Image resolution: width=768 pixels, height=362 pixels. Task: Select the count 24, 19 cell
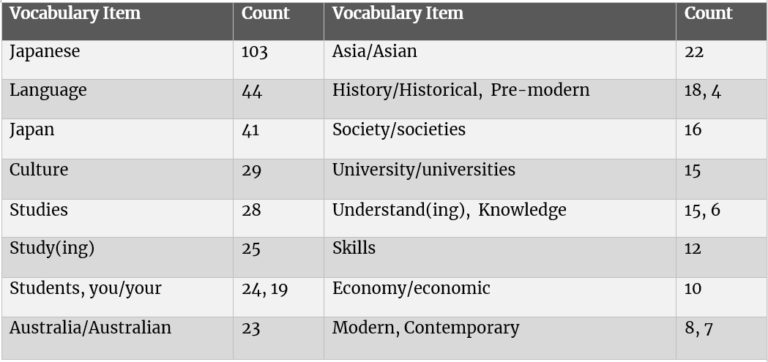(279, 297)
